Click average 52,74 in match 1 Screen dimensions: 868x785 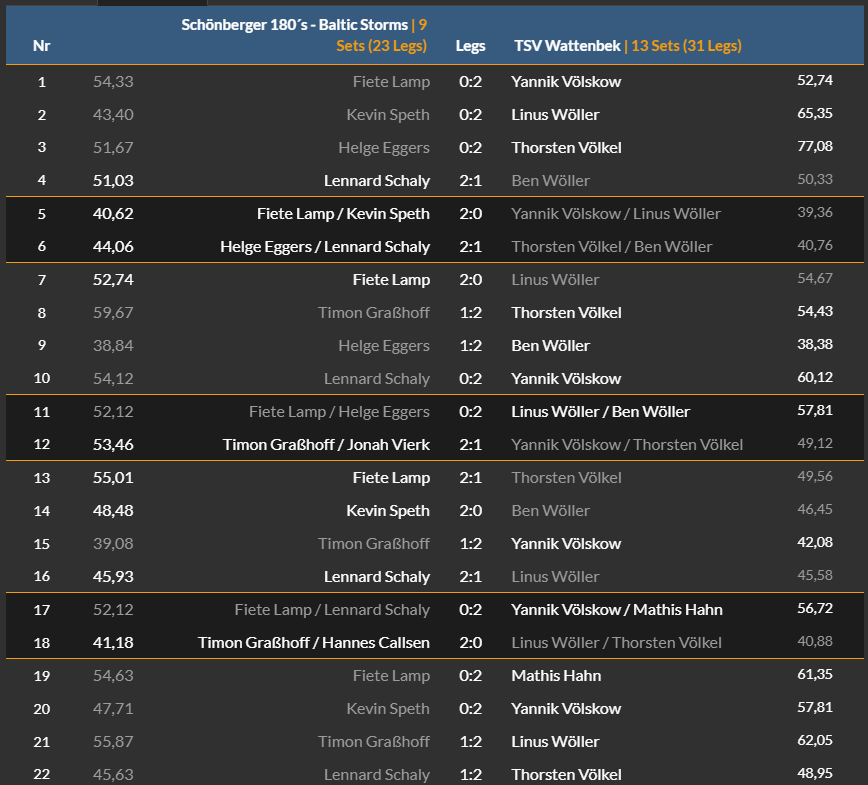pyautogui.click(x=815, y=80)
